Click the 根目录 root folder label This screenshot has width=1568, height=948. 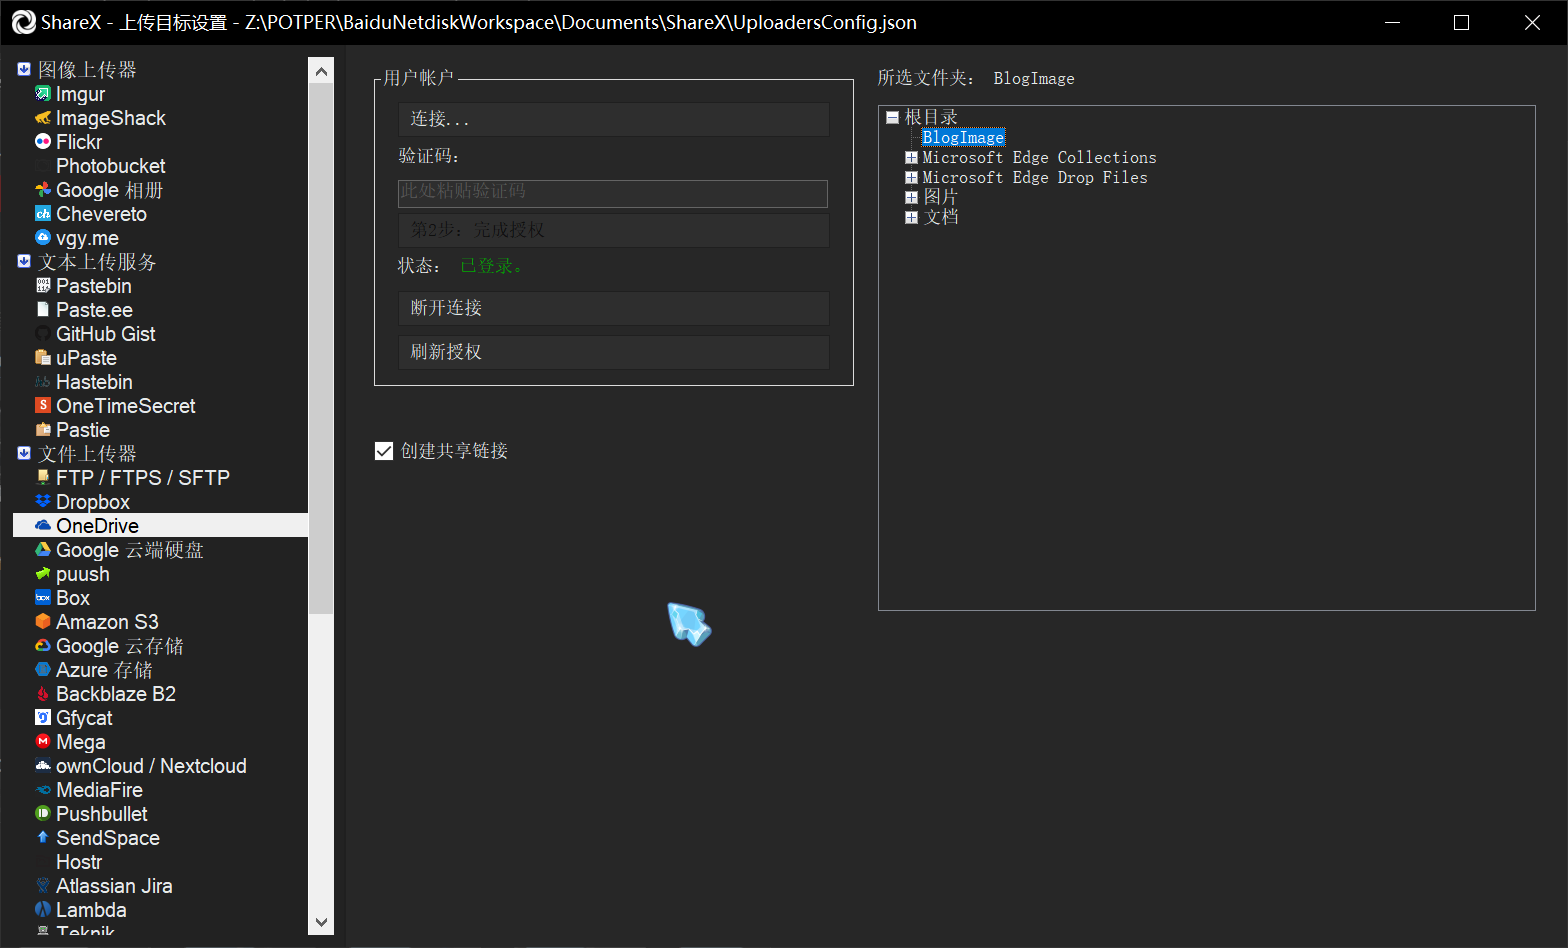coord(931,118)
